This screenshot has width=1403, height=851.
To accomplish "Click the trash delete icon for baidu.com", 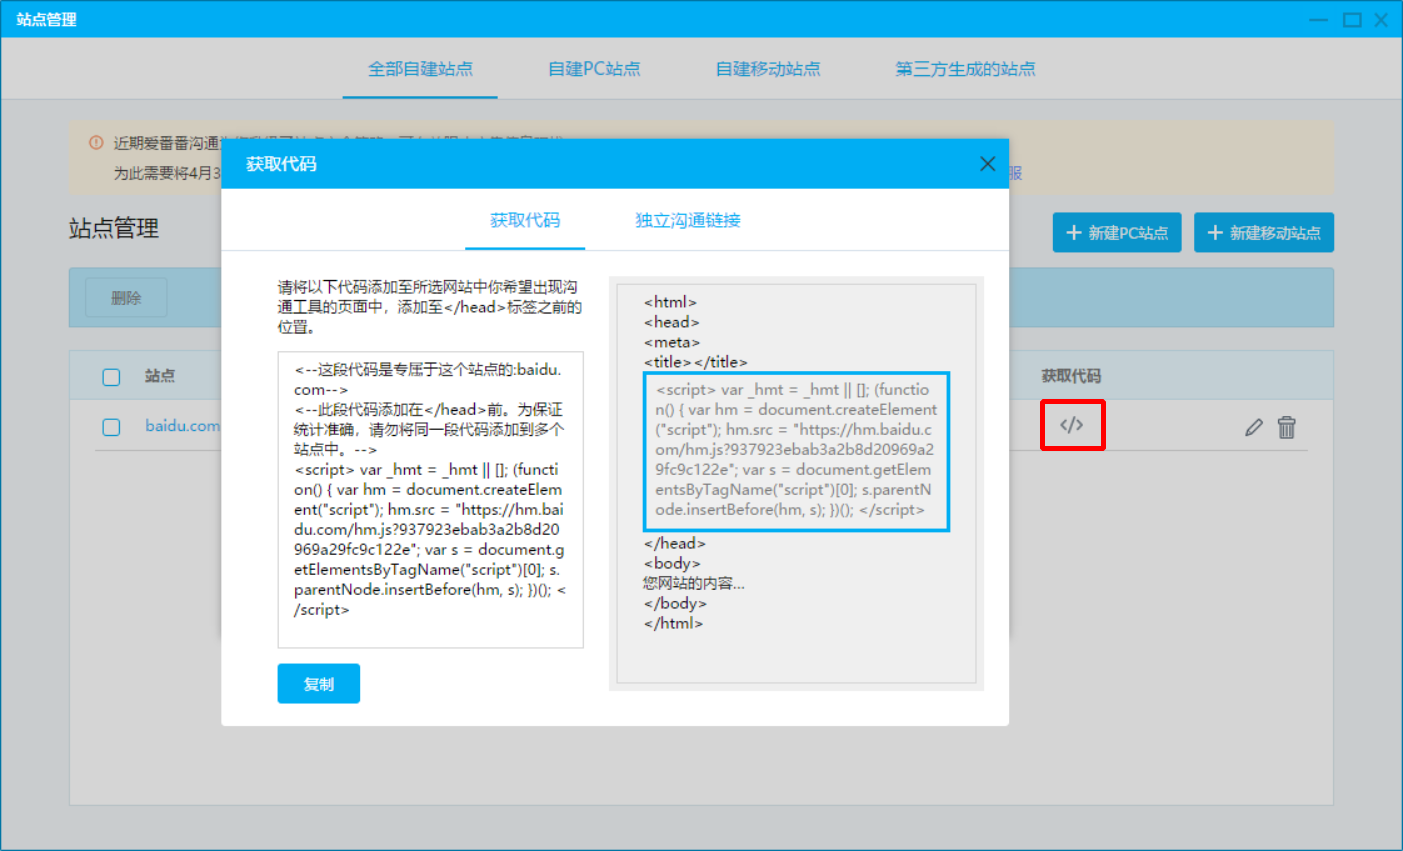I will point(1287,427).
